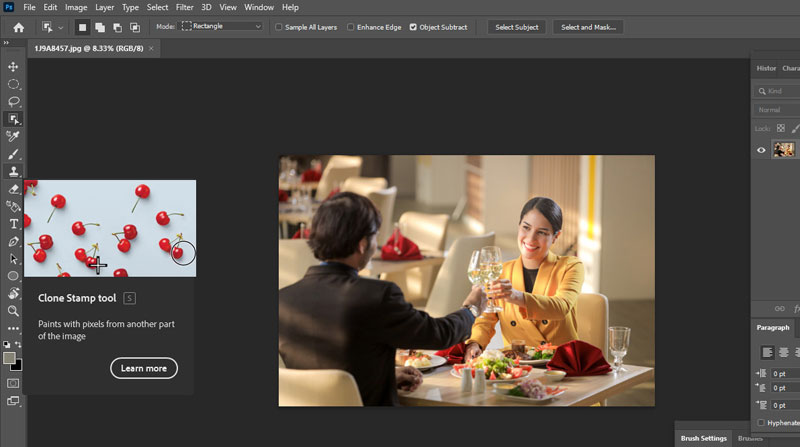Select the Move tool

14,67
